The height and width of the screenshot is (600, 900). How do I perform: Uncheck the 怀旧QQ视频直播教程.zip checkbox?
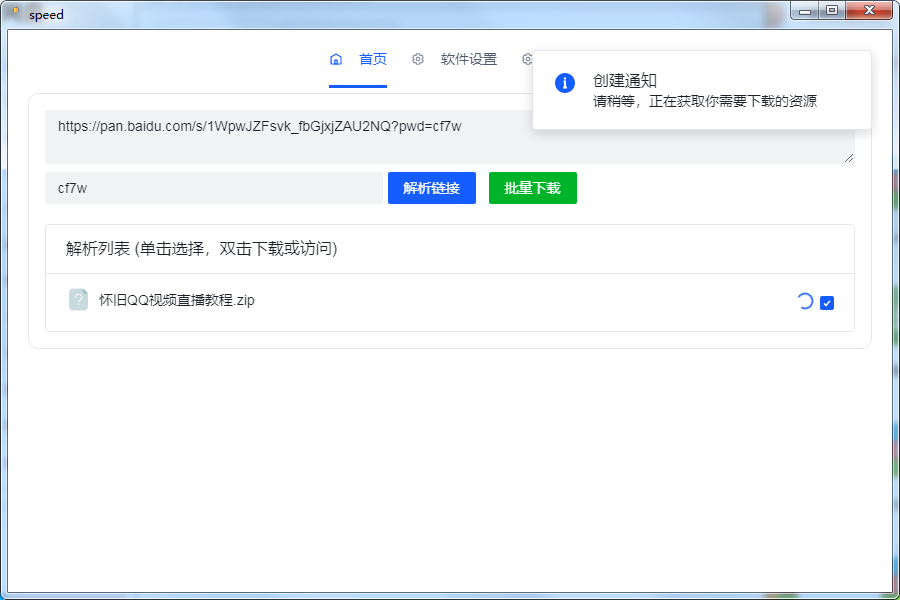click(827, 303)
